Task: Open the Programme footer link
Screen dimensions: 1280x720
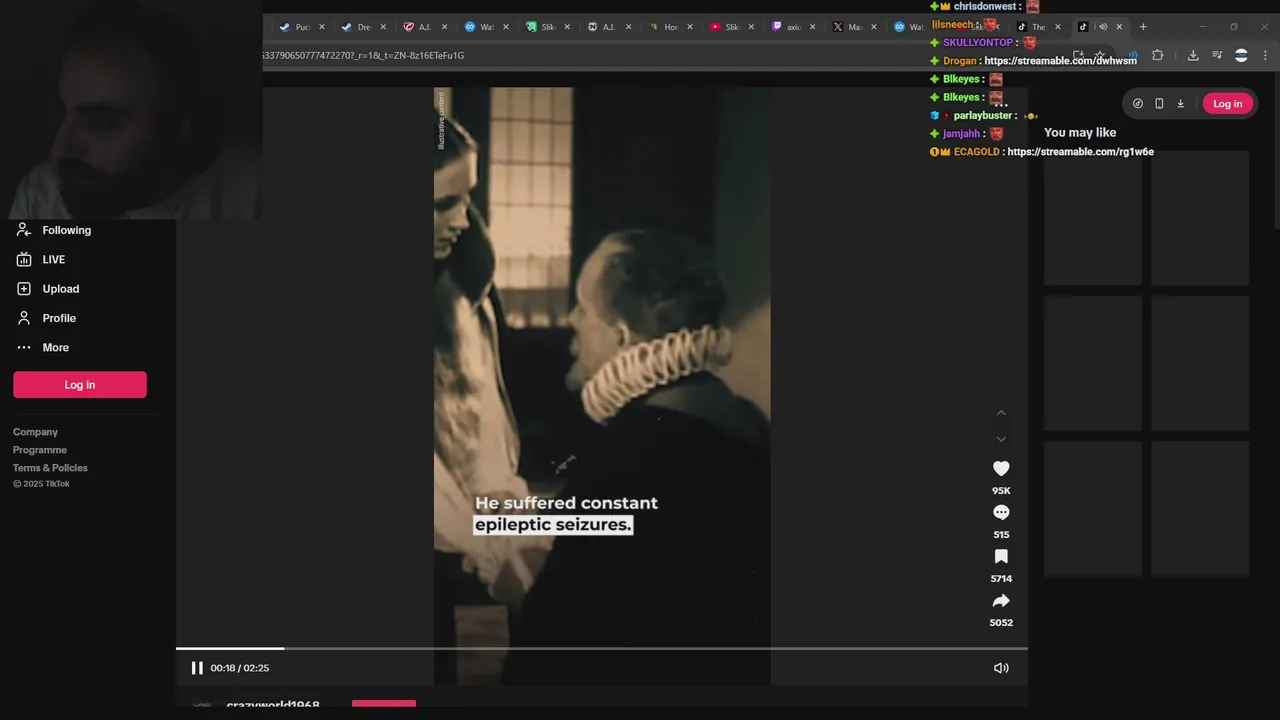Action: [40, 450]
